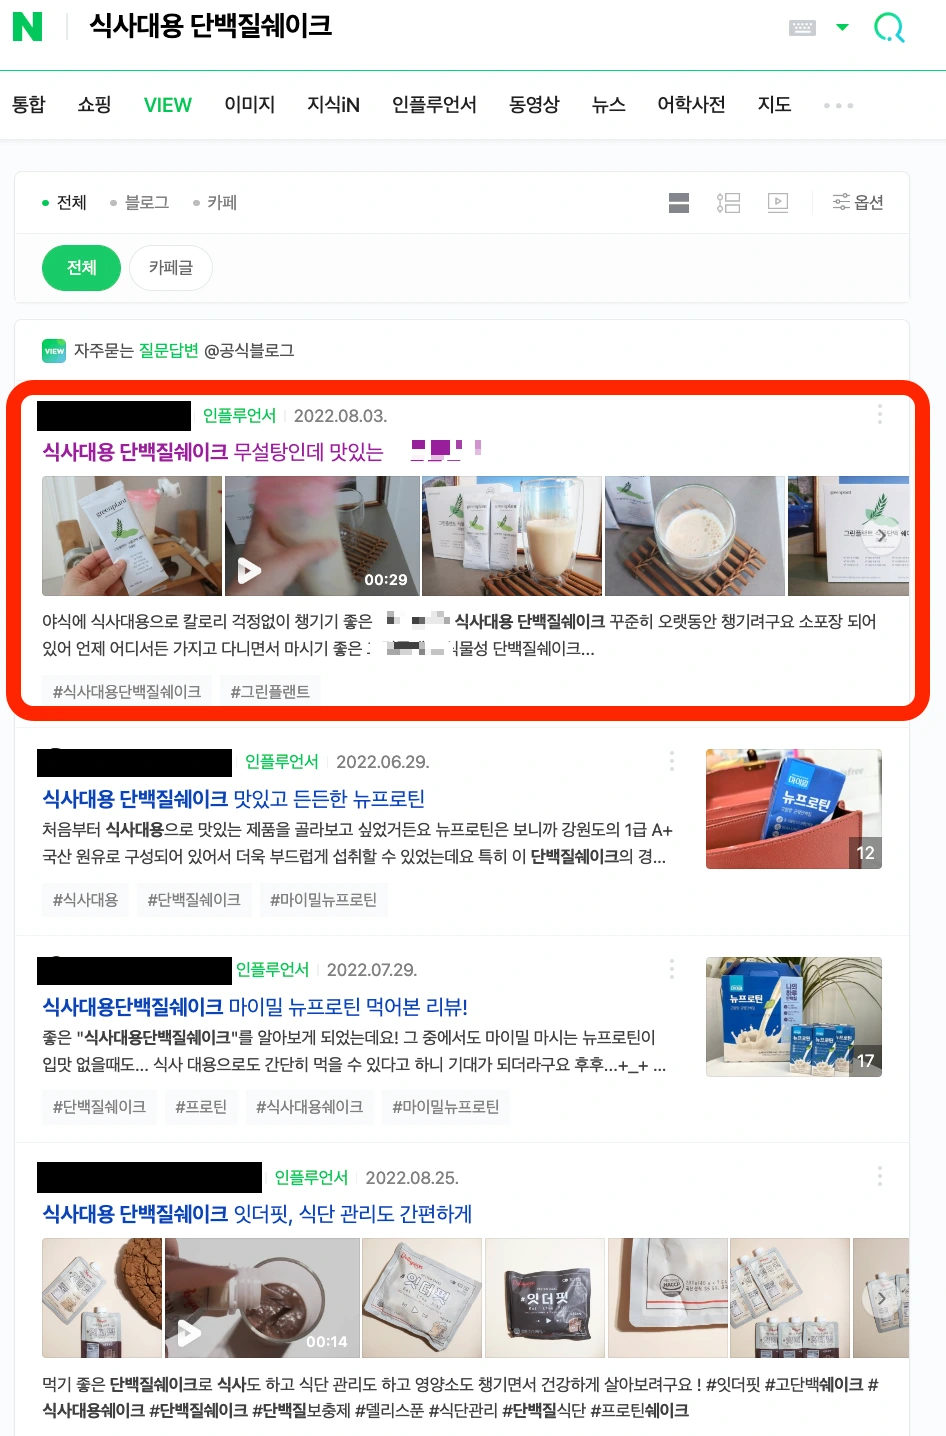Show next images in 잇더핏 carousel
The image size is (946, 1436).
[x=880, y=1298]
